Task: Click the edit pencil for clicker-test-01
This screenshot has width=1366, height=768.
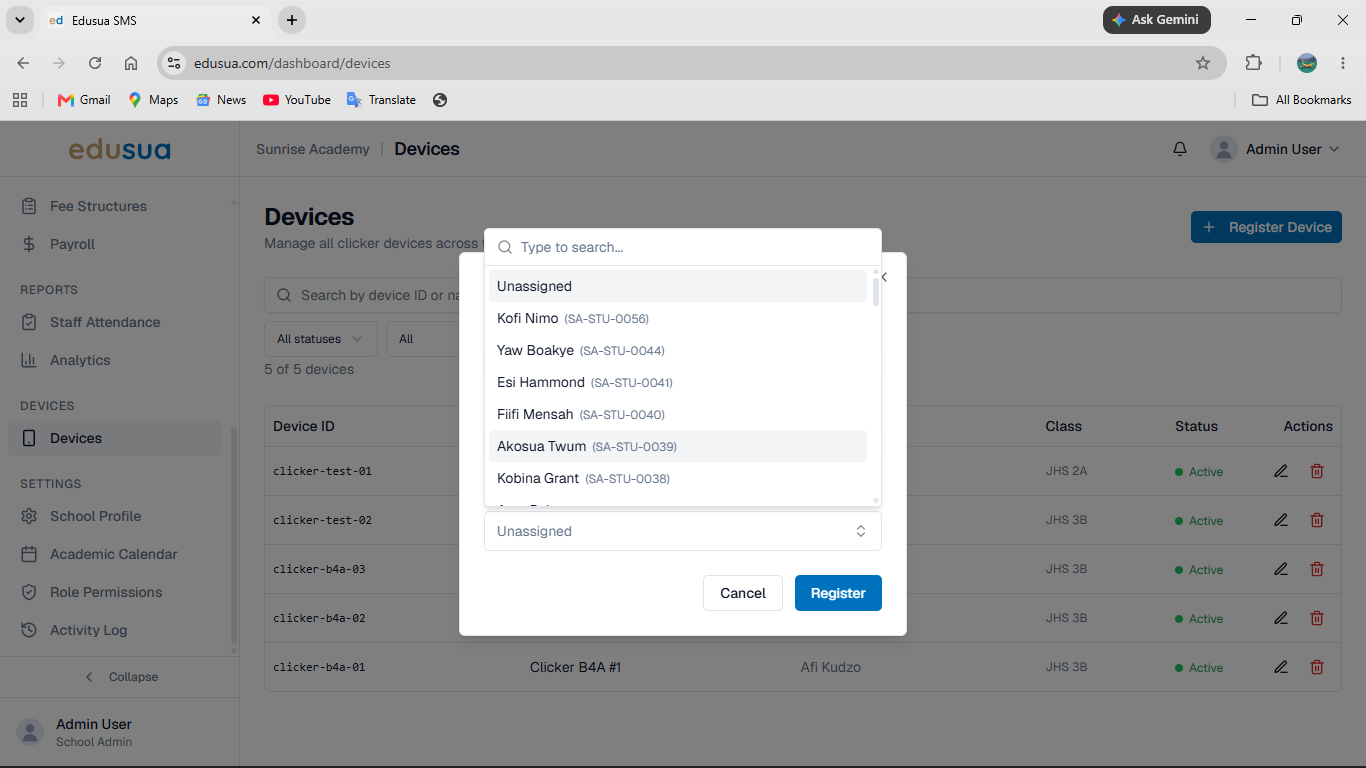Action: (x=1281, y=471)
